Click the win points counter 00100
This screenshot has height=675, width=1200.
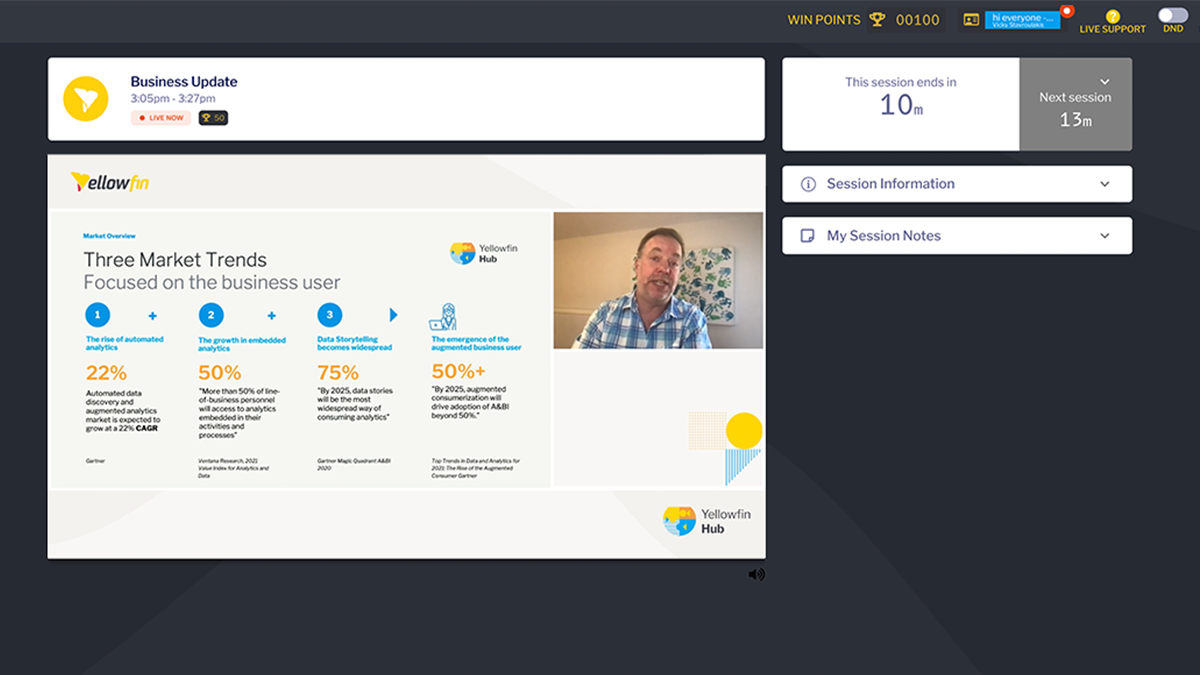pos(918,20)
